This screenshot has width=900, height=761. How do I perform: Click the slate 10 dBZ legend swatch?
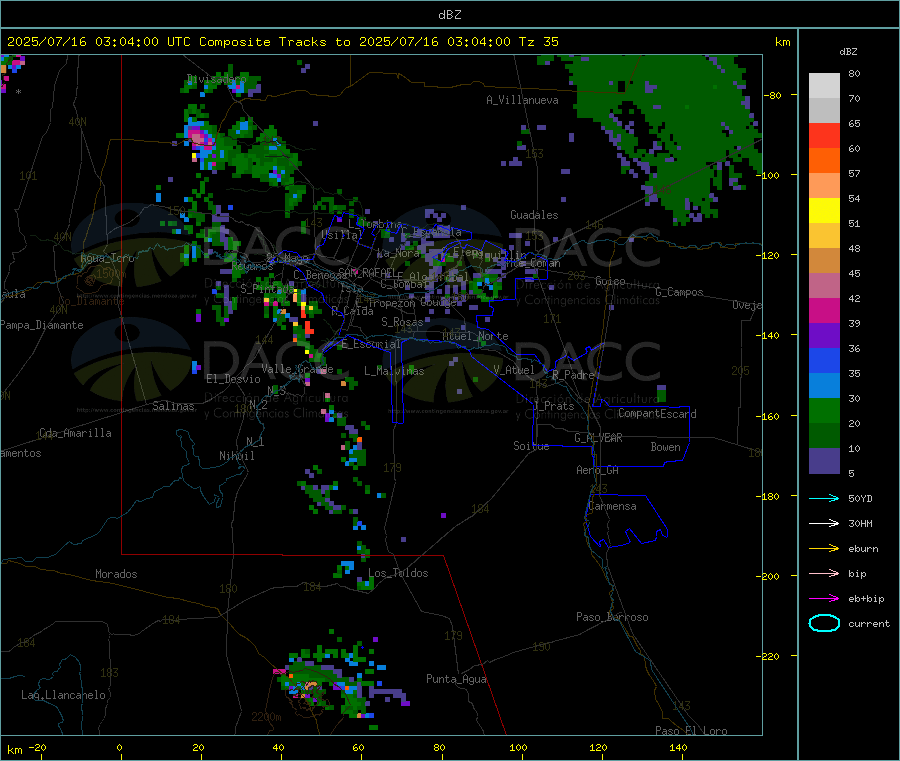pyautogui.click(x=824, y=460)
